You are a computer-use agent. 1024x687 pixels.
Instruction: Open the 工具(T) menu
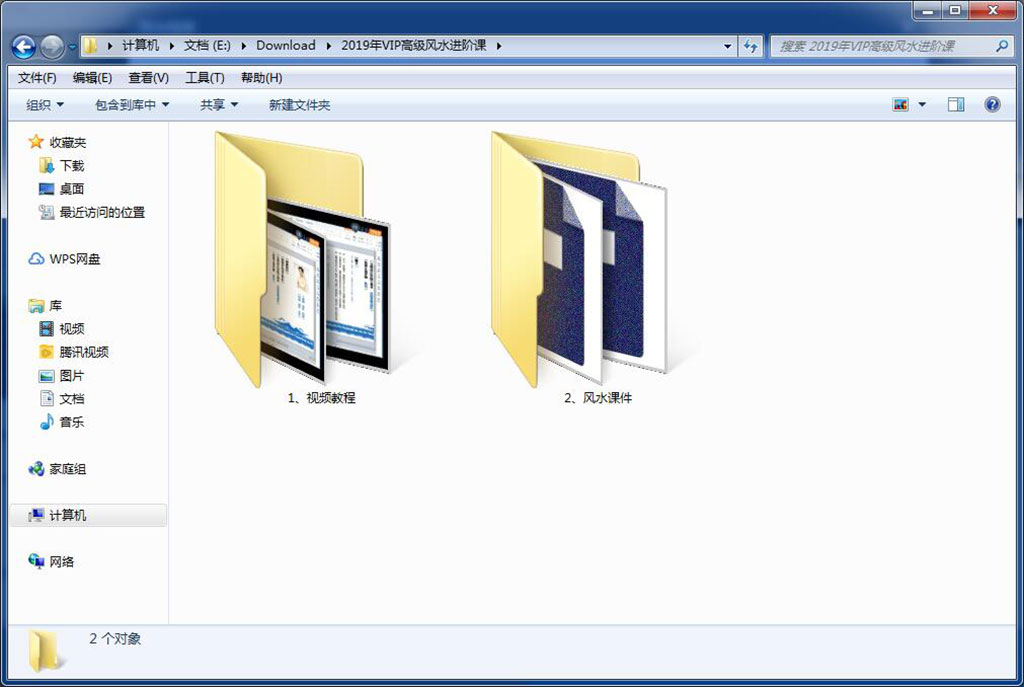click(x=205, y=78)
